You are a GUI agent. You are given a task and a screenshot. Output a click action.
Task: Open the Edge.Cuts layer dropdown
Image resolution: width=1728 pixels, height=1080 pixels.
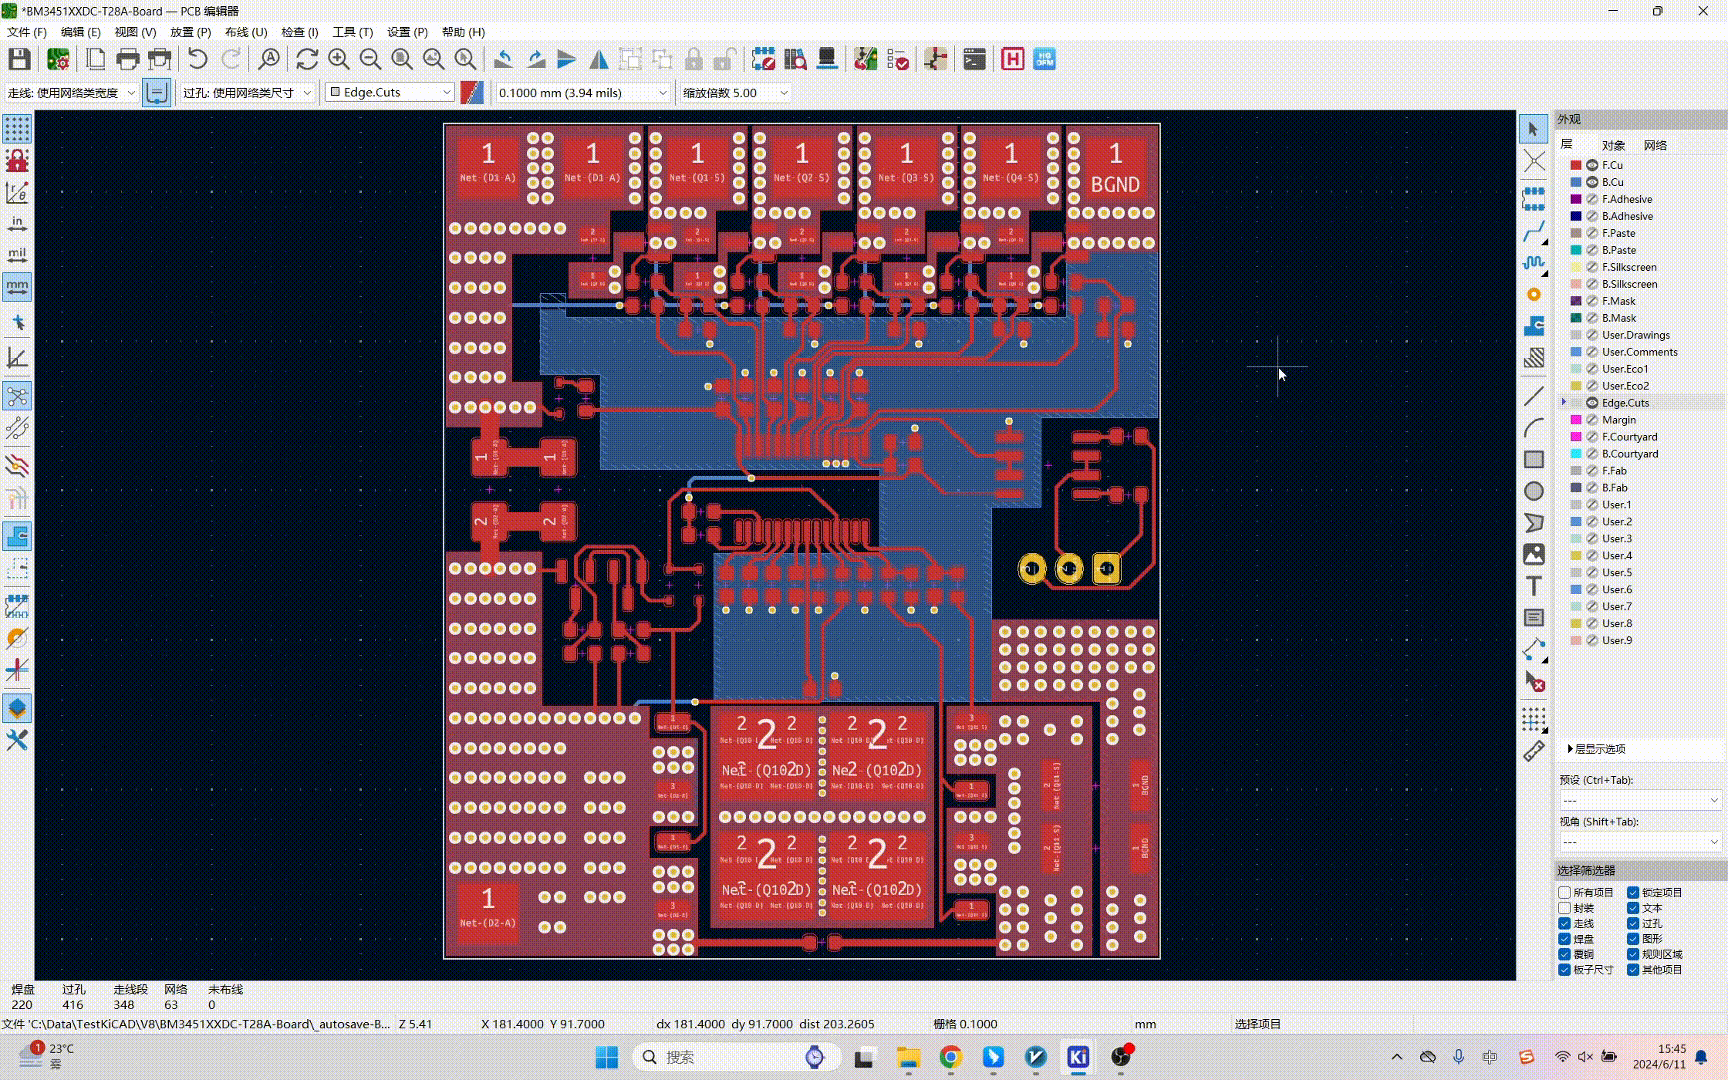click(x=391, y=92)
